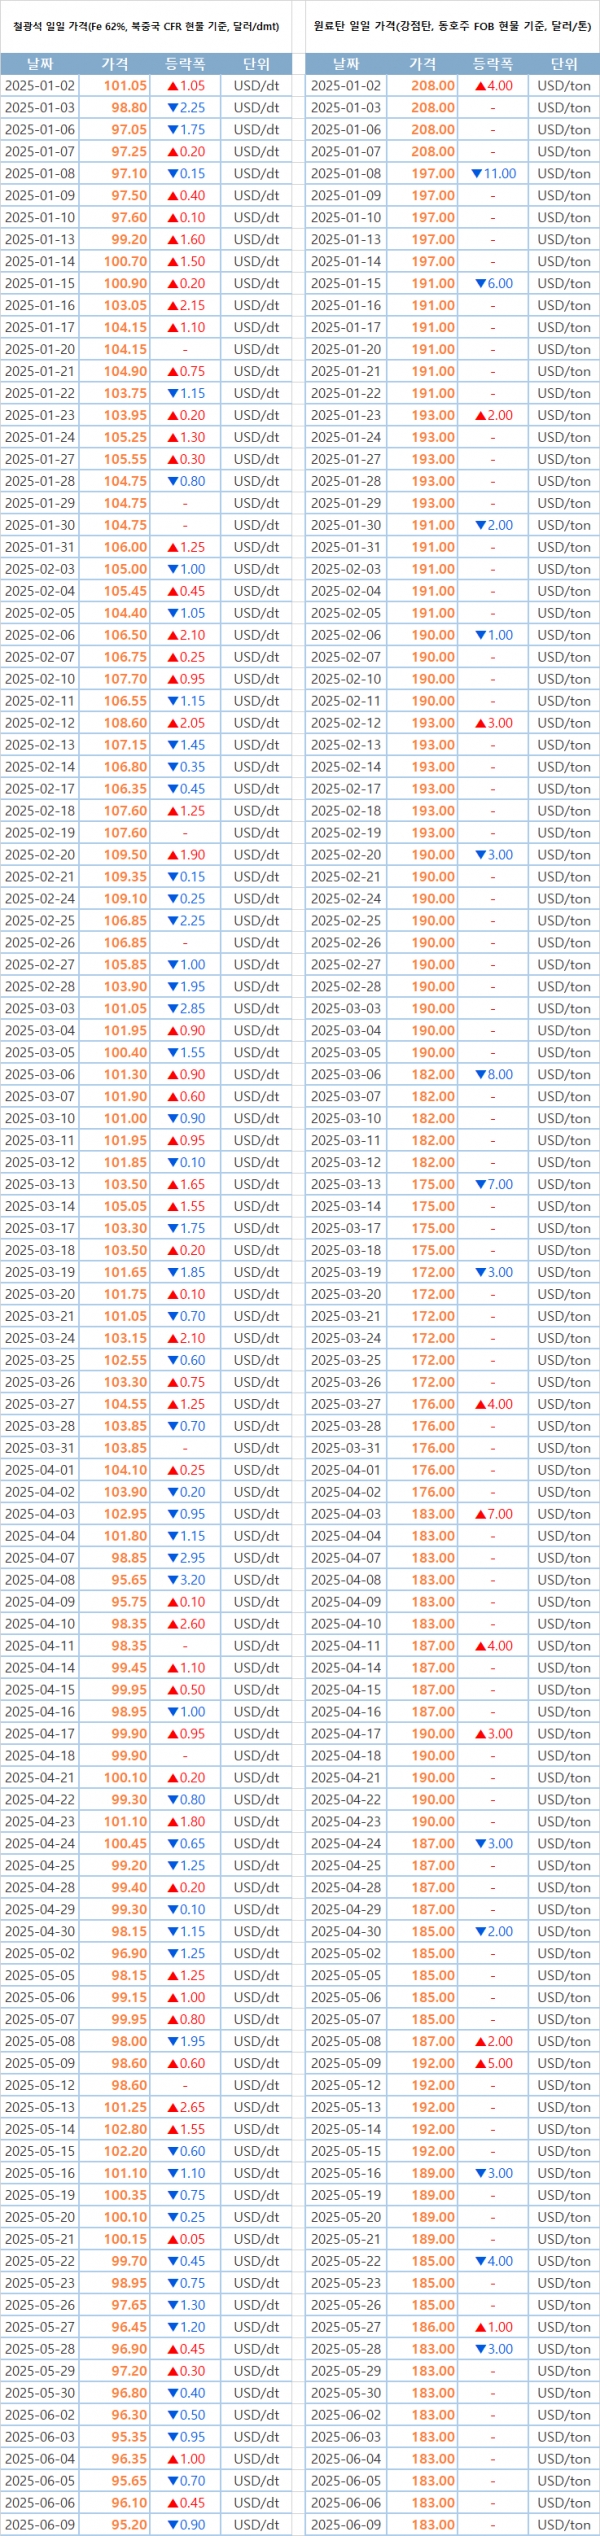Screen dimensions: 600x2536
Task: Select the down triangle next to 3.20 on 2025-04-08
Action: click(172, 1580)
